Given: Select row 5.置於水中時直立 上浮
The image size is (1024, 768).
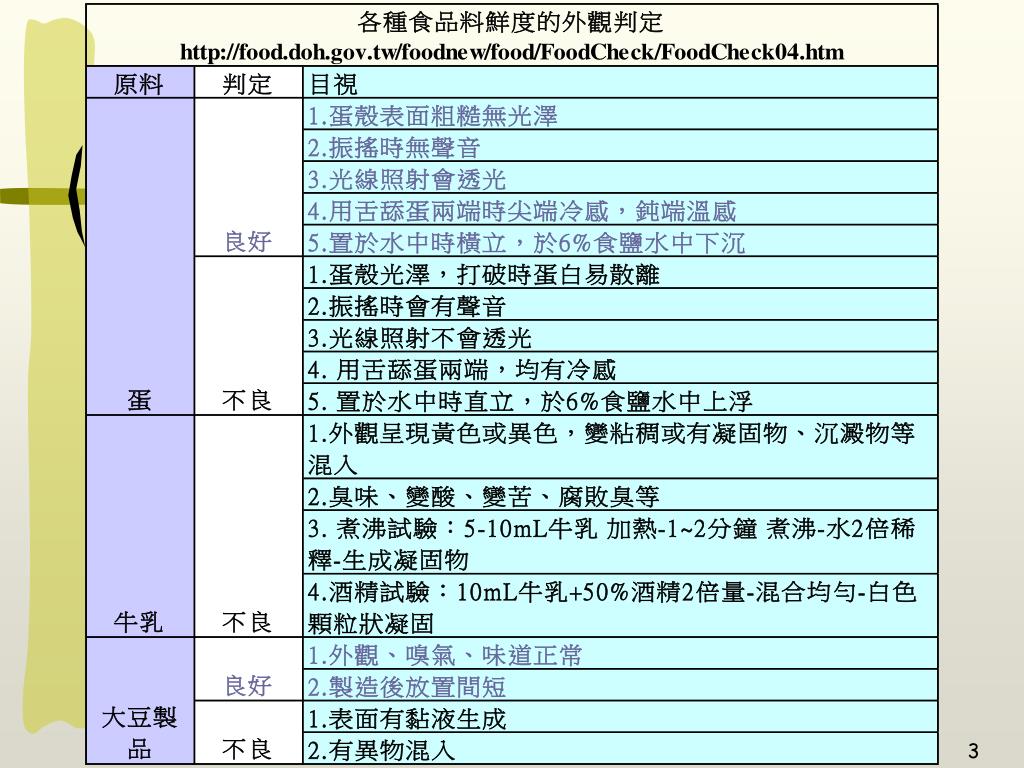Looking at the screenshot, I should click(x=620, y=400).
